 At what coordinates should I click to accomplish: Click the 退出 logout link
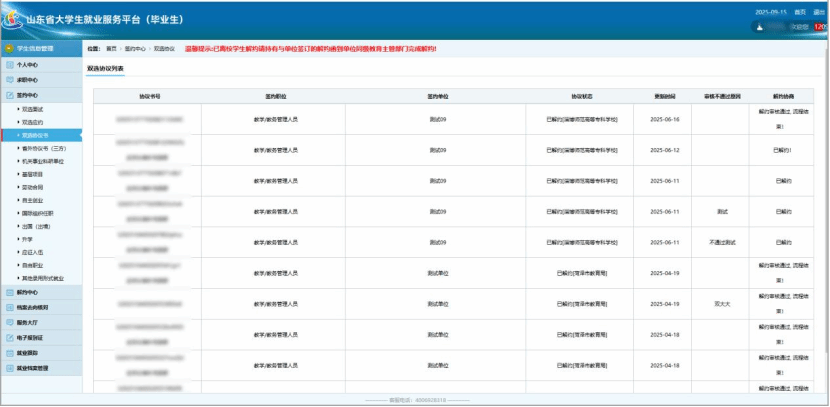(818, 11)
